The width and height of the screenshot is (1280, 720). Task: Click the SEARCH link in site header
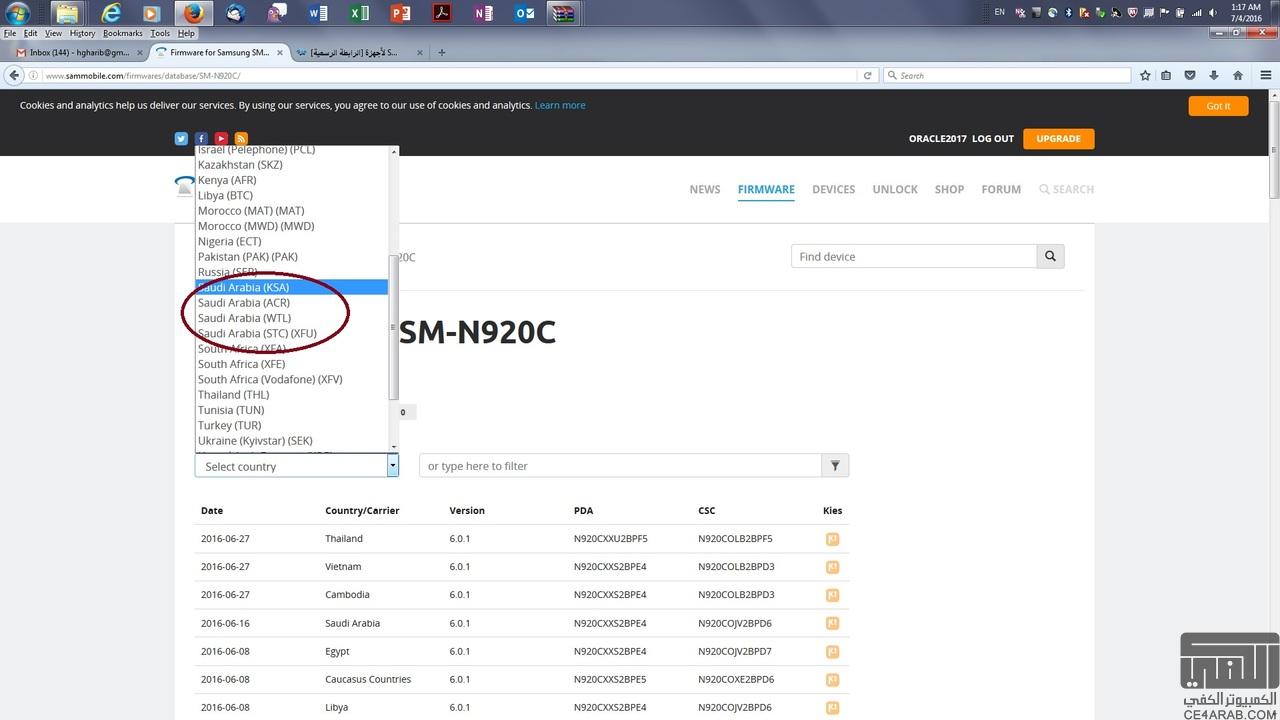point(1066,189)
